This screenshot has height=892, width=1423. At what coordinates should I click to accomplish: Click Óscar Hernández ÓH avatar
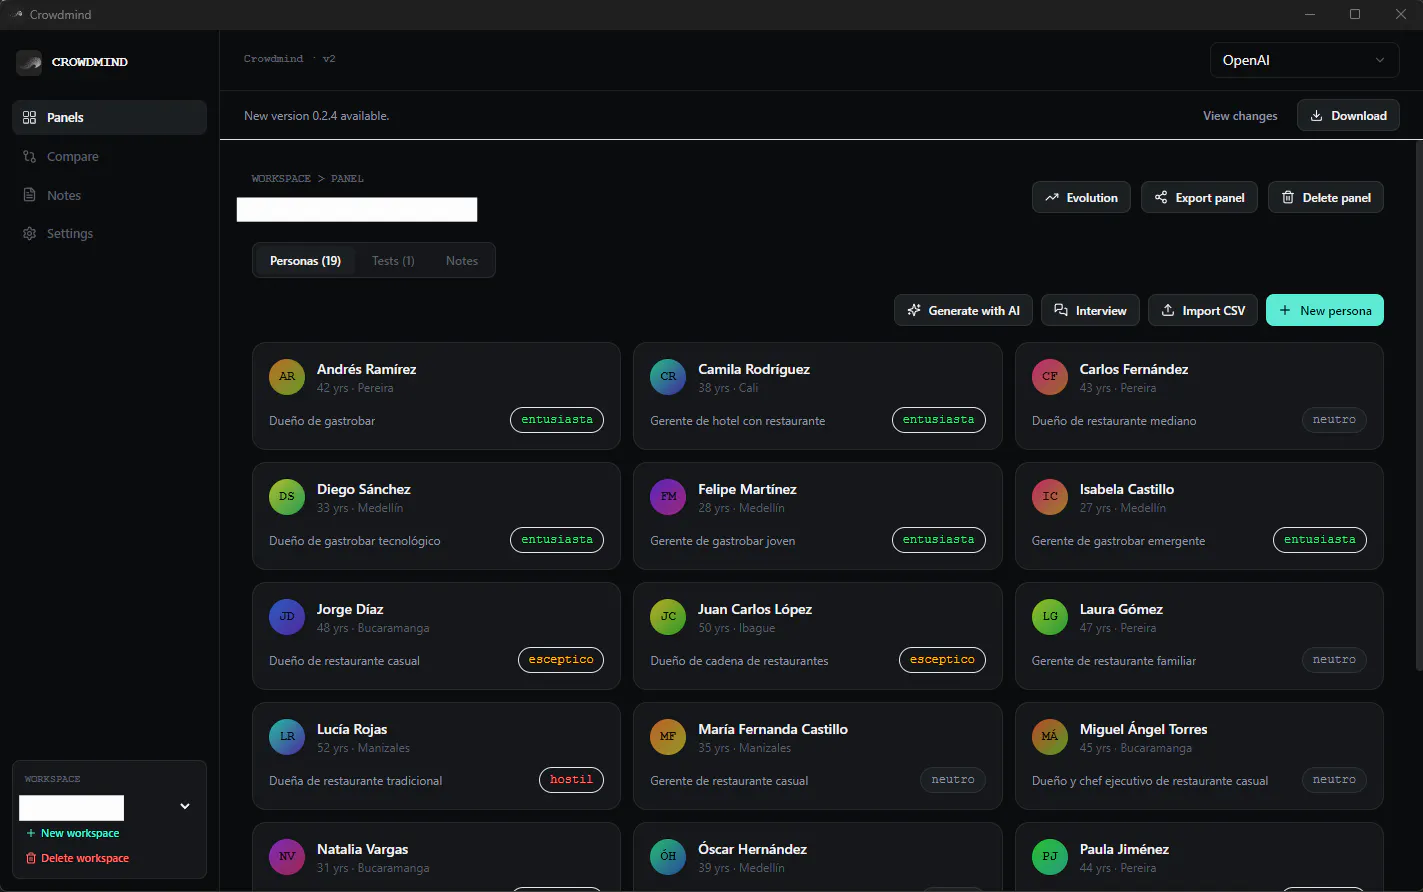click(668, 857)
